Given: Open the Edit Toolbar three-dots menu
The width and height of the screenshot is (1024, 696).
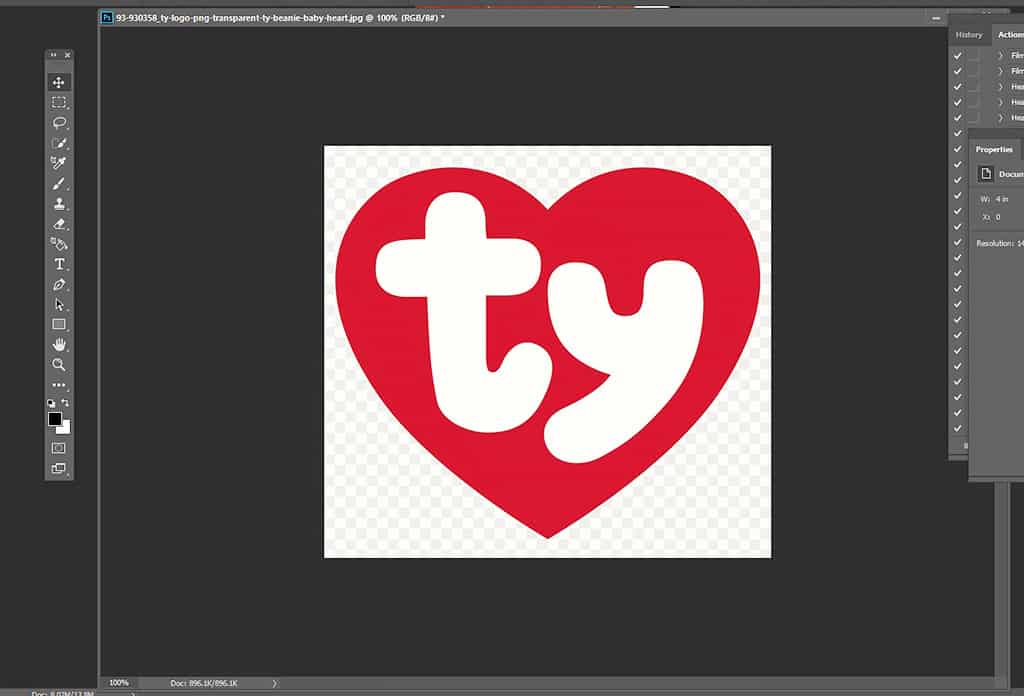Looking at the screenshot, I should (59, 385).
